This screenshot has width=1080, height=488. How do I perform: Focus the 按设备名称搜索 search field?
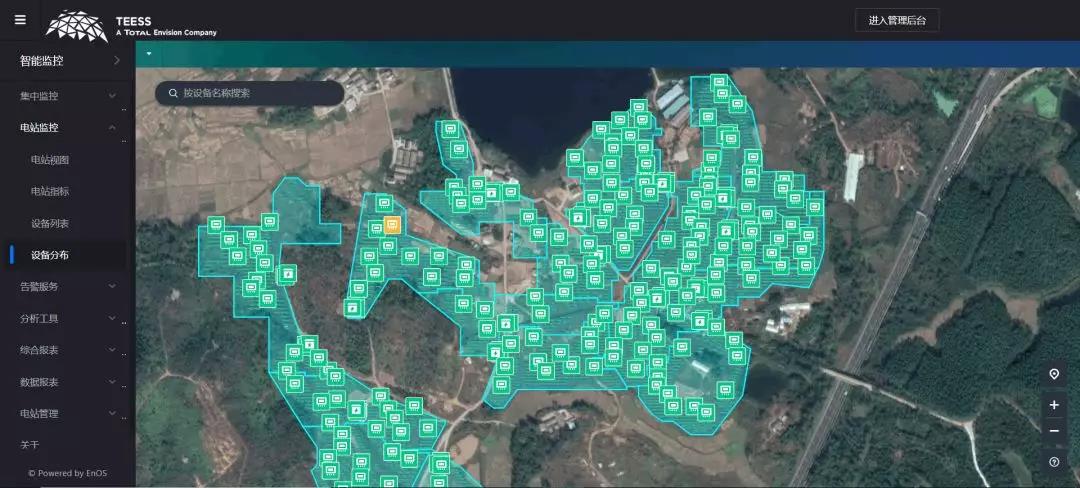coord(255,93)
